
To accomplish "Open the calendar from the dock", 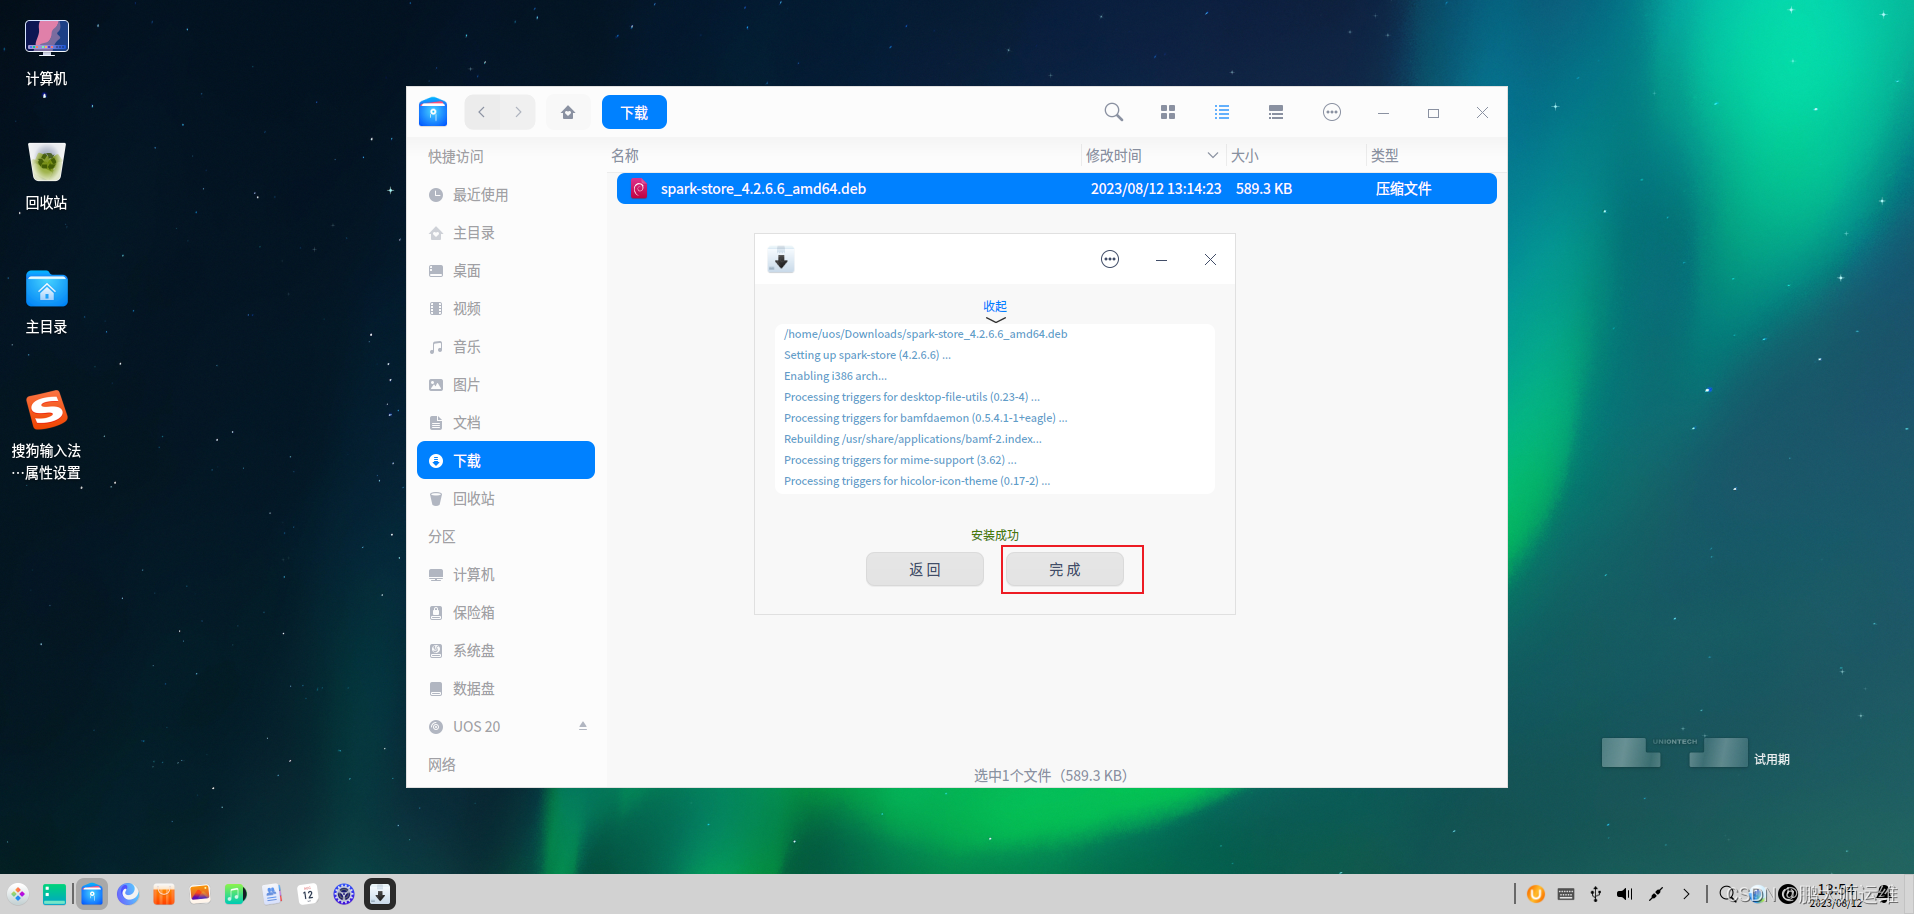I will click(x=308, y=894).
